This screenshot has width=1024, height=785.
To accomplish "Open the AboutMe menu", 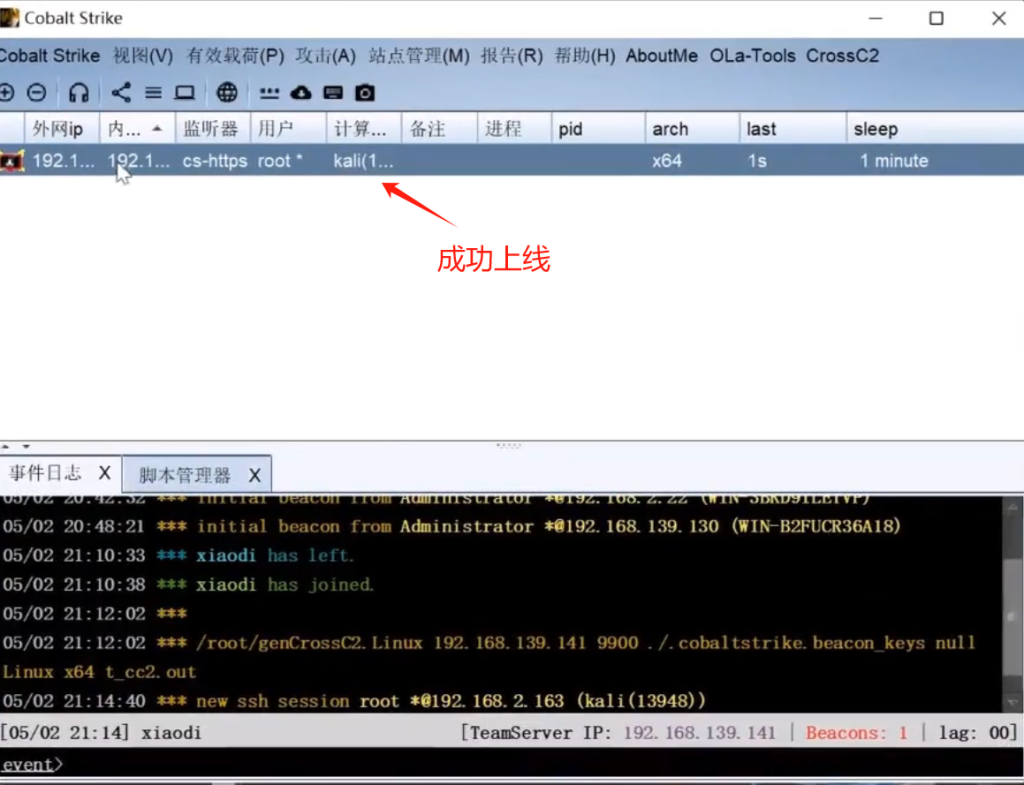I will (x=662, y=56).
